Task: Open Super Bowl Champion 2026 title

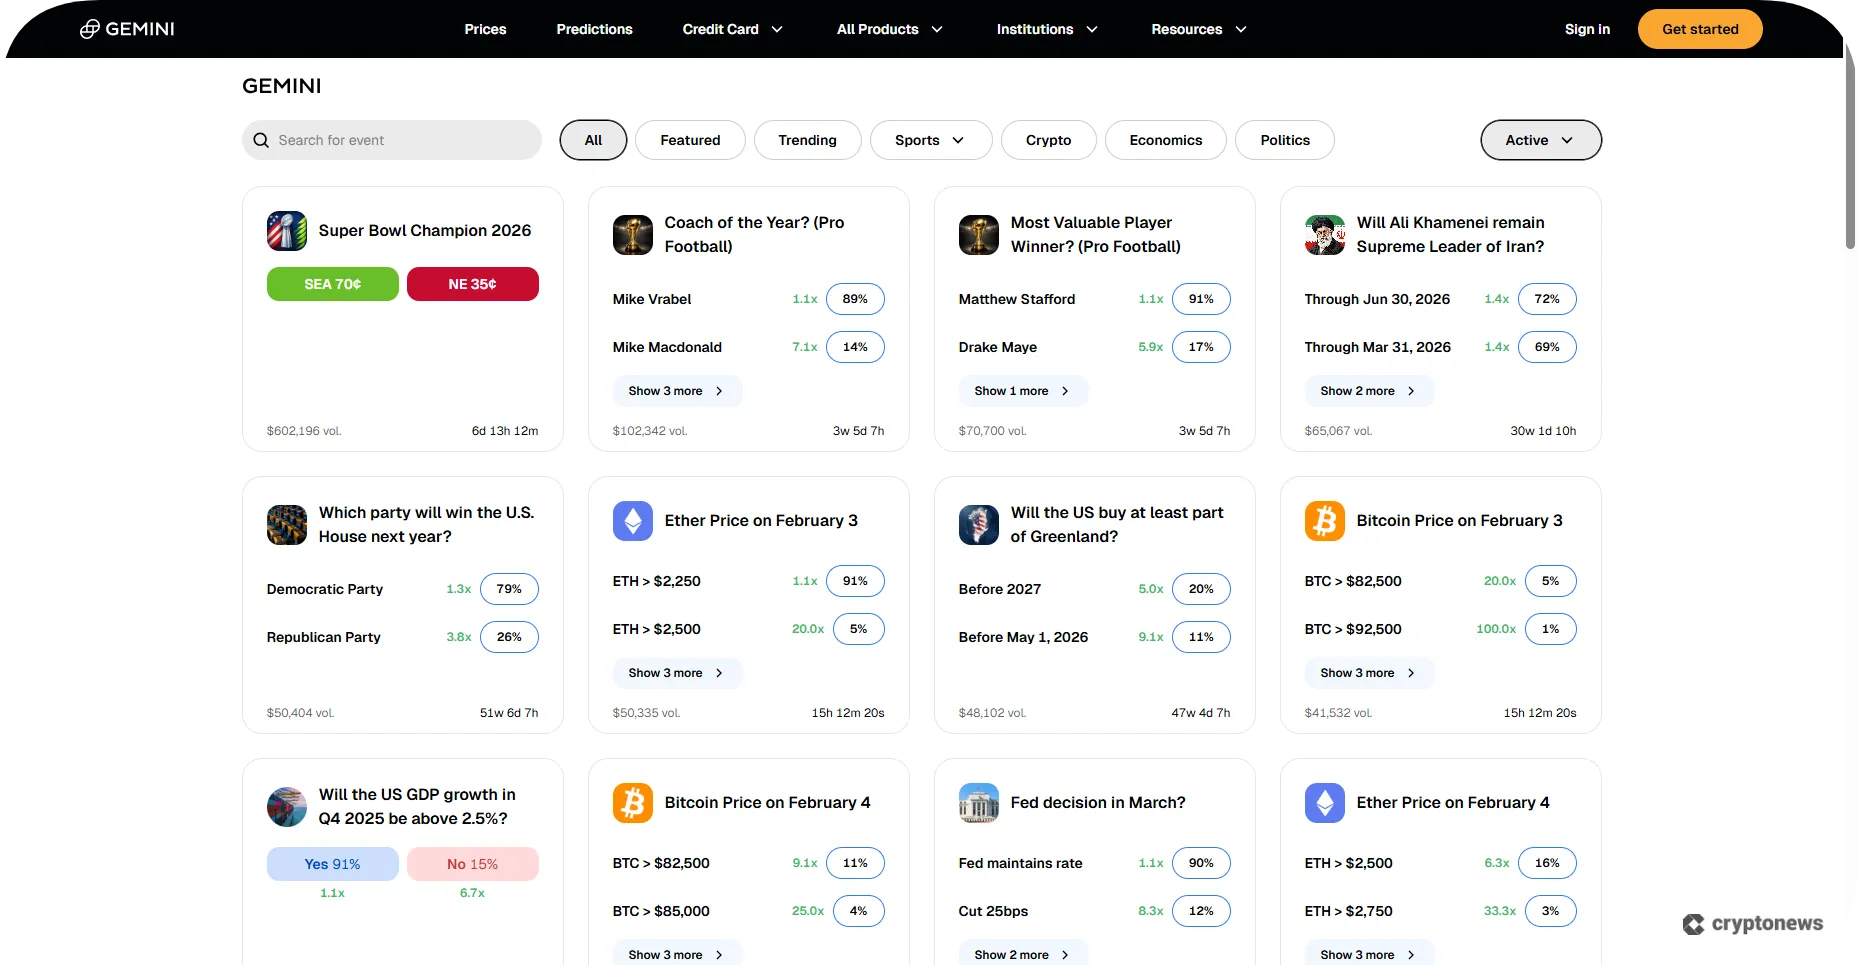Action: tap(425, 231)
